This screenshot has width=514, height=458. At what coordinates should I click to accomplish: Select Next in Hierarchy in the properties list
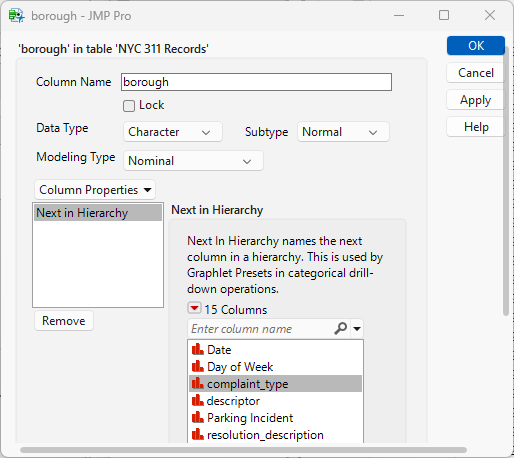[98, 213]
